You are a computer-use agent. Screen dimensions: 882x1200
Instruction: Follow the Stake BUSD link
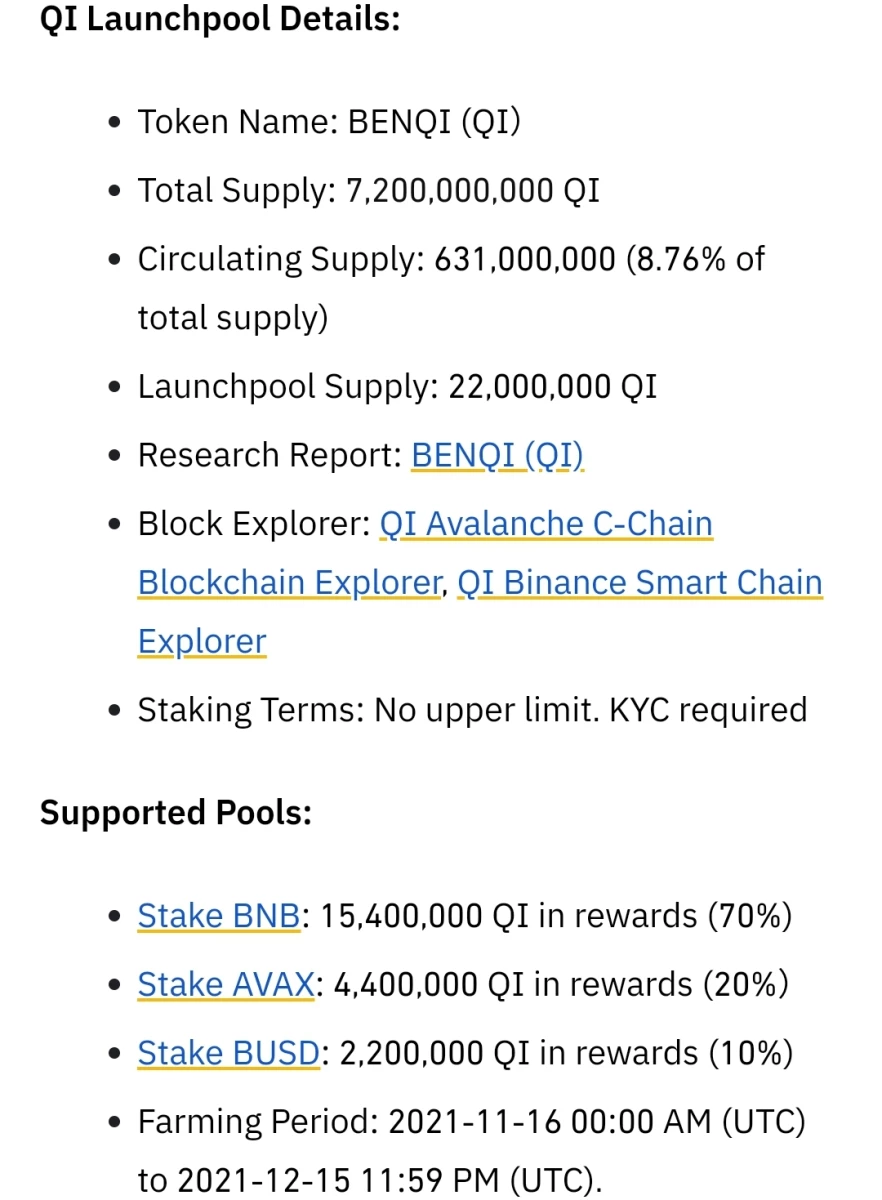pos(229,1053)
